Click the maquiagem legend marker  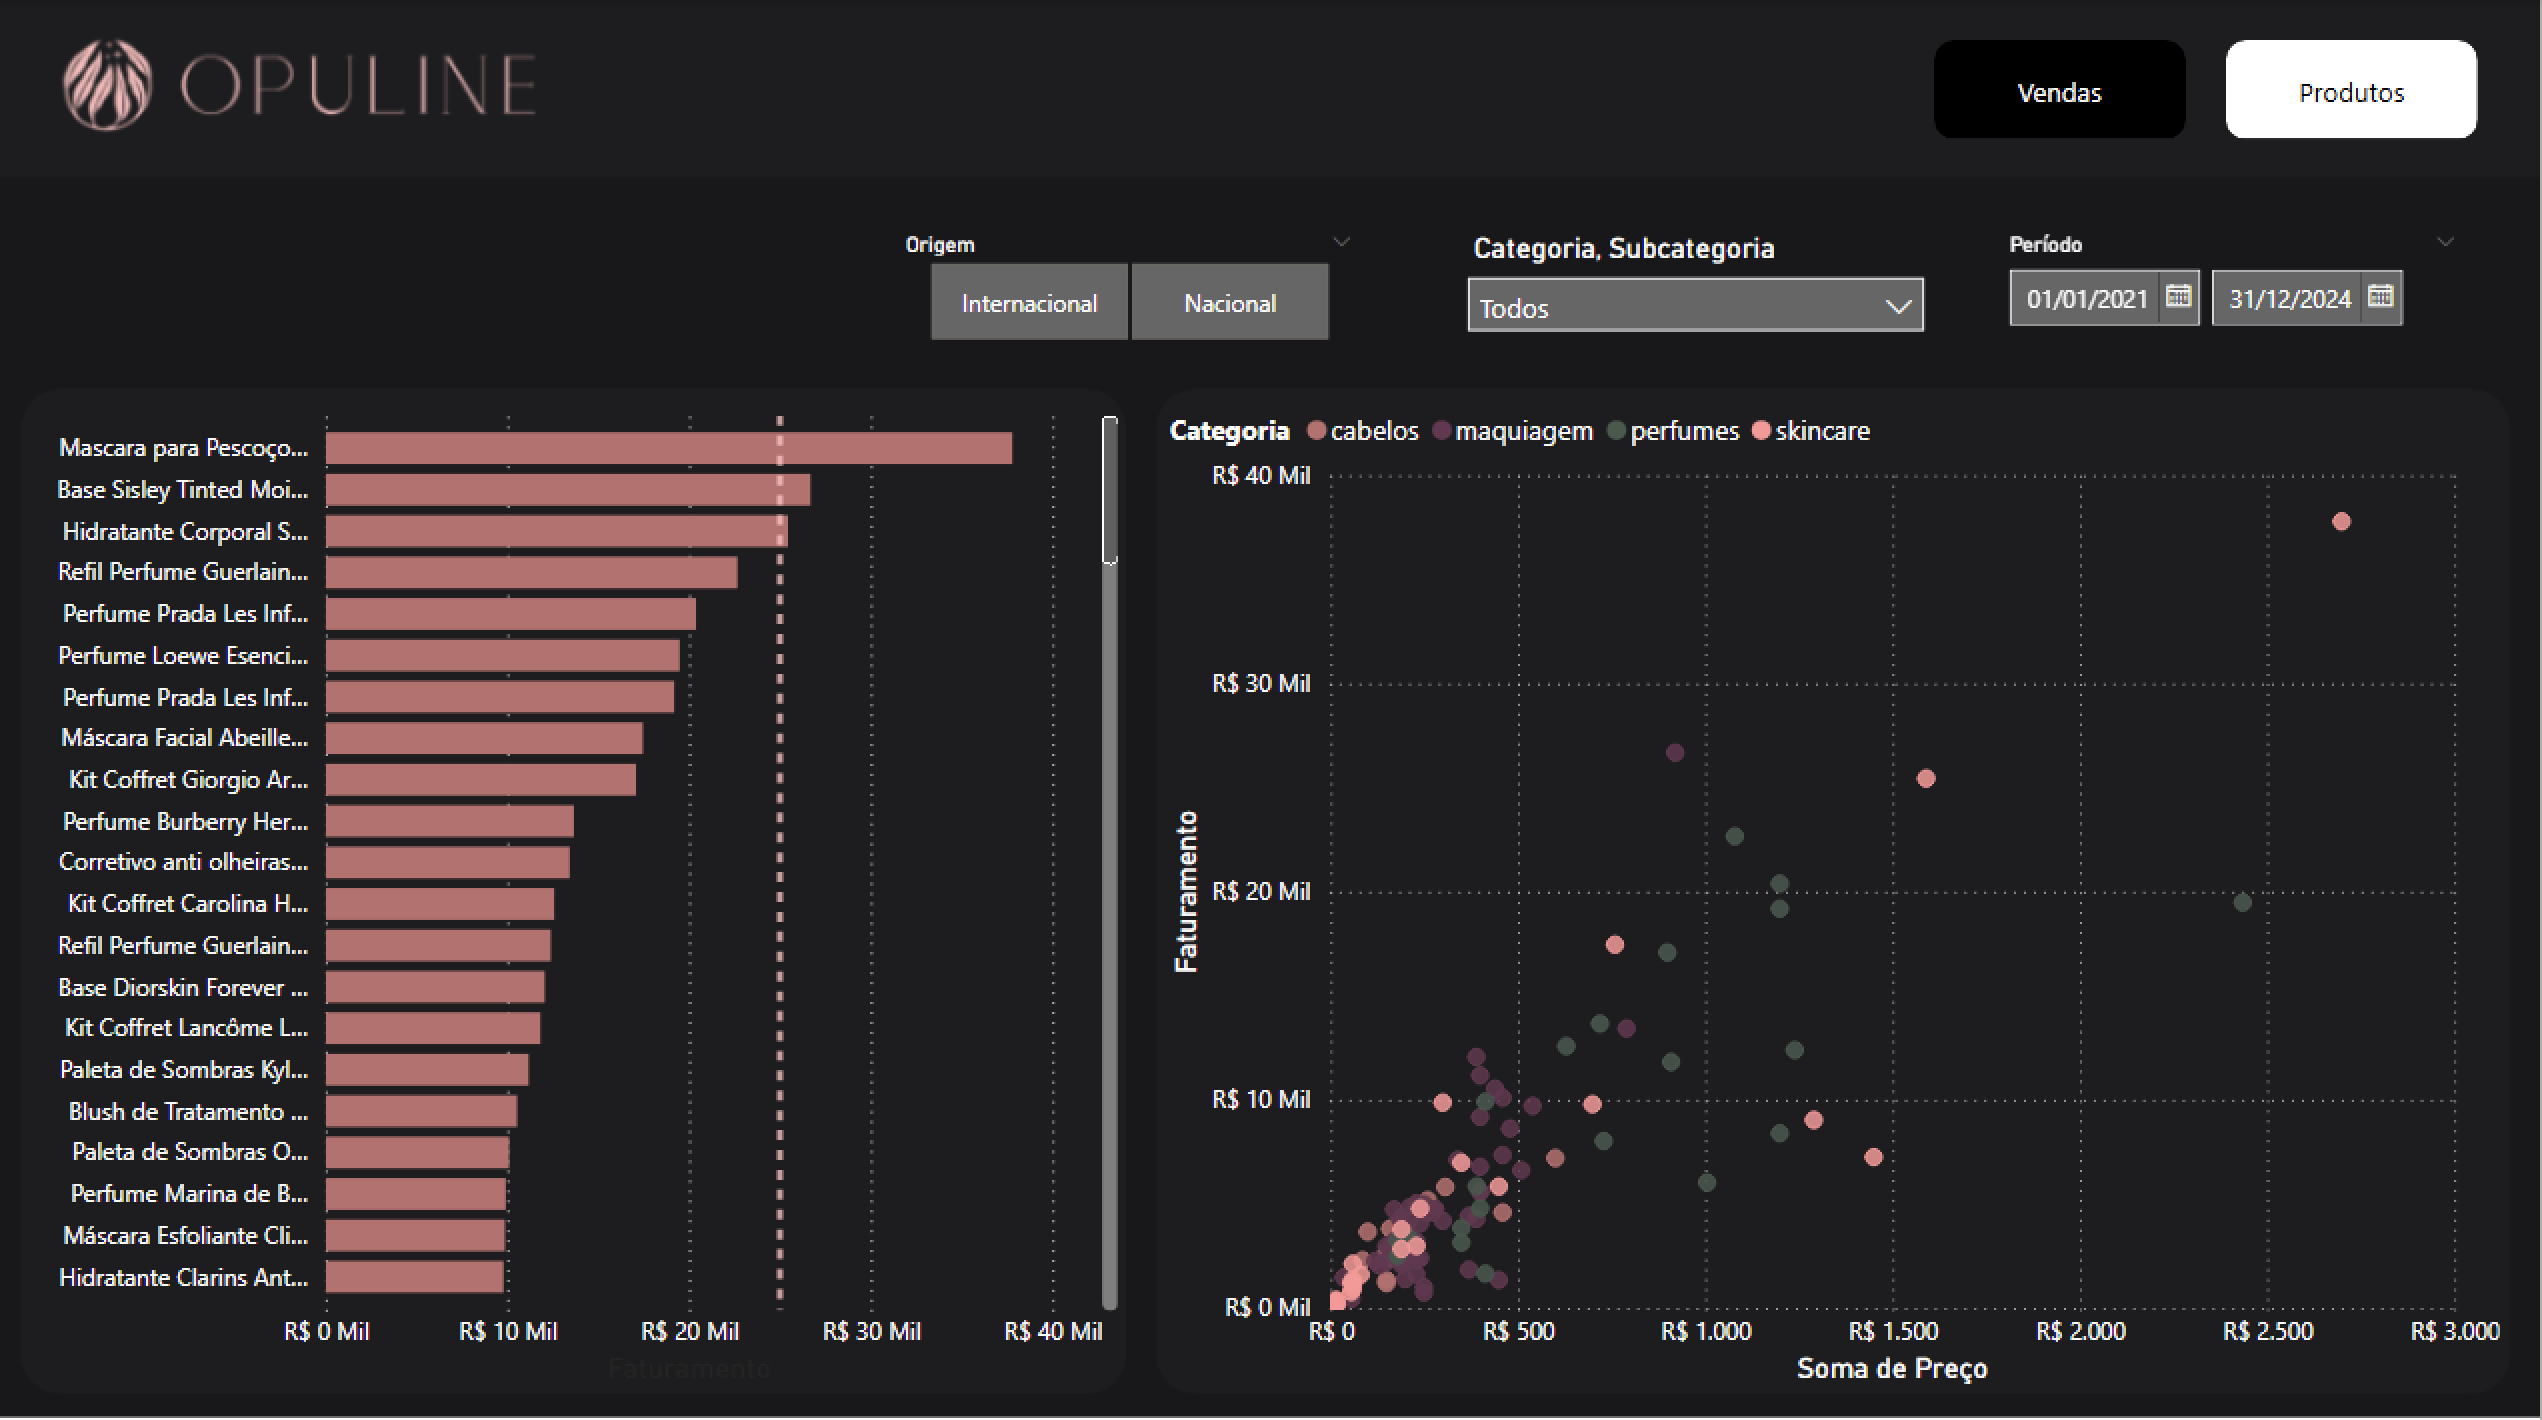pos(1441,431)
